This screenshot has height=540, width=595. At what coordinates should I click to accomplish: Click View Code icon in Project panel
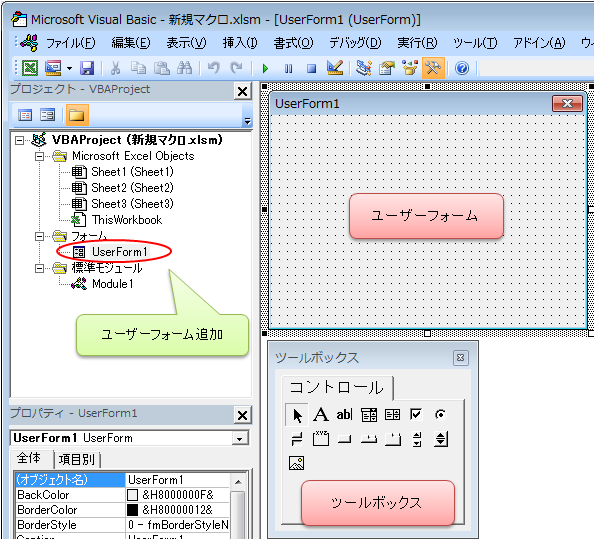click(x=25, y=115)
